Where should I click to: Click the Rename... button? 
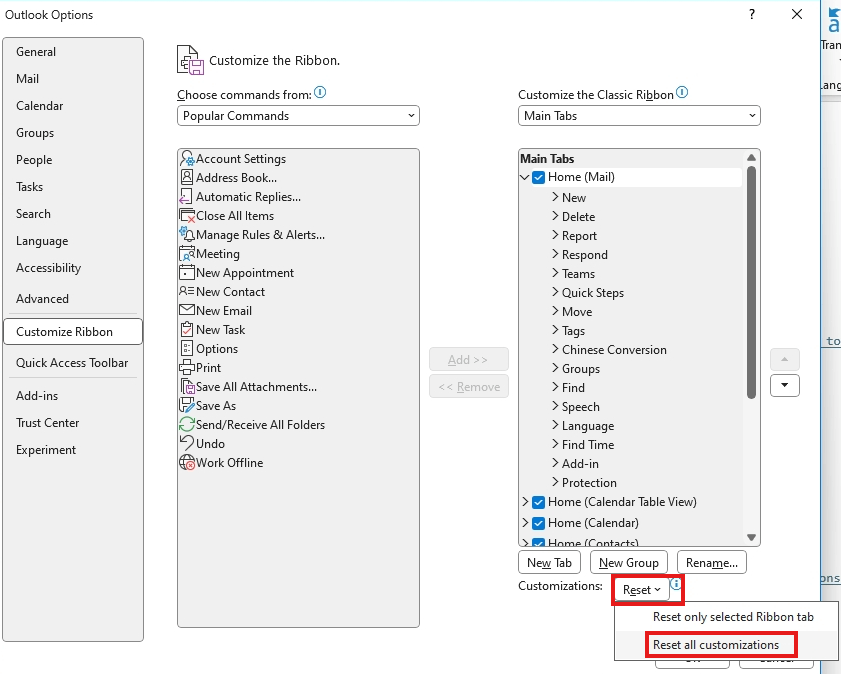pos(712,562)
